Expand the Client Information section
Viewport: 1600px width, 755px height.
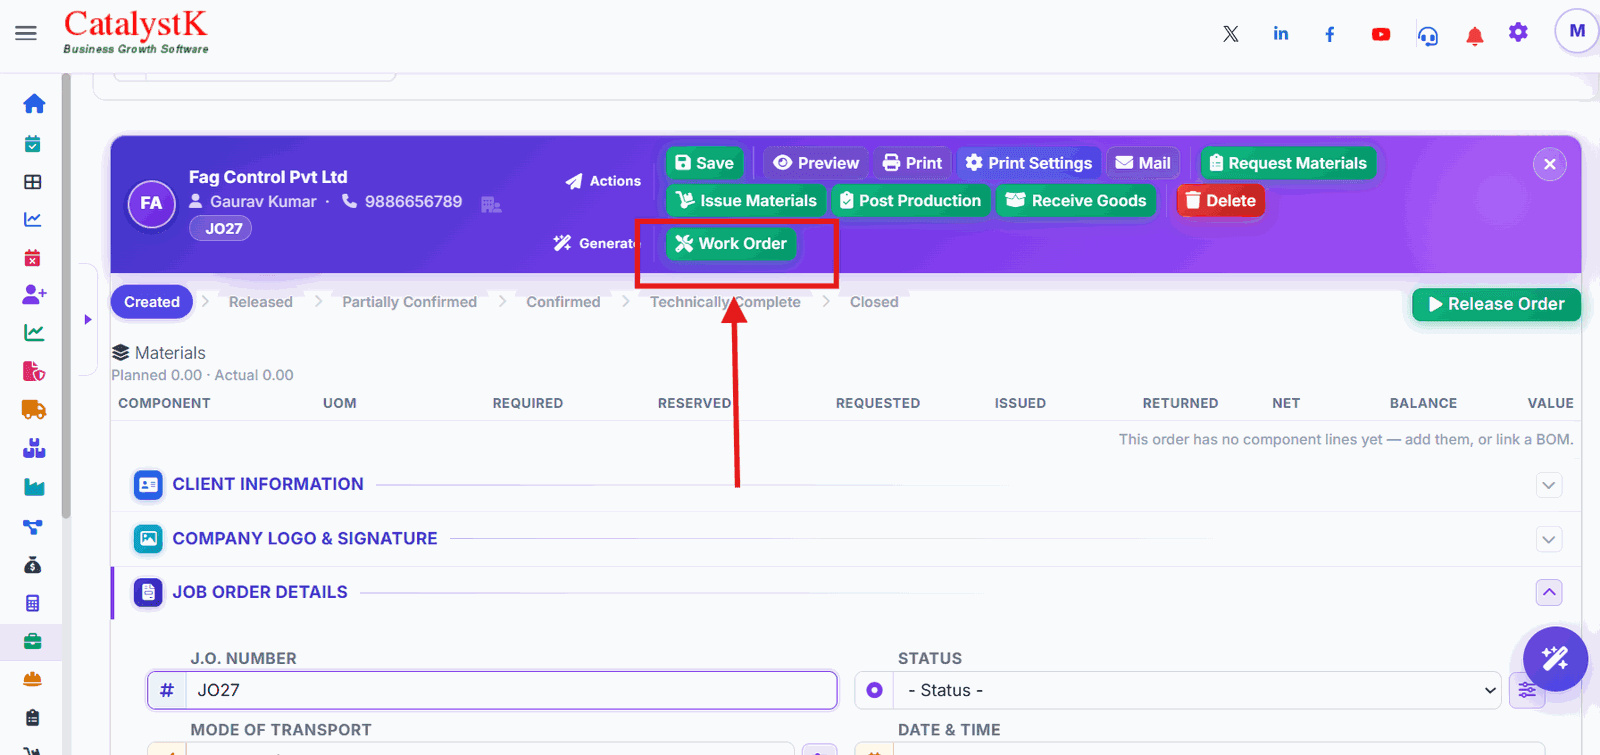point(1549,485)
